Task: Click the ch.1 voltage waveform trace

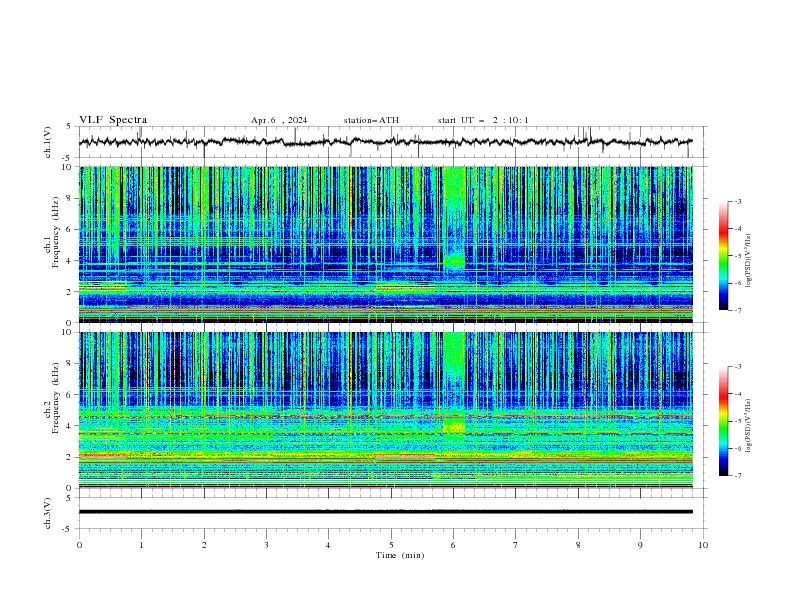Action: pyautogui.click(x=385, y=142)
